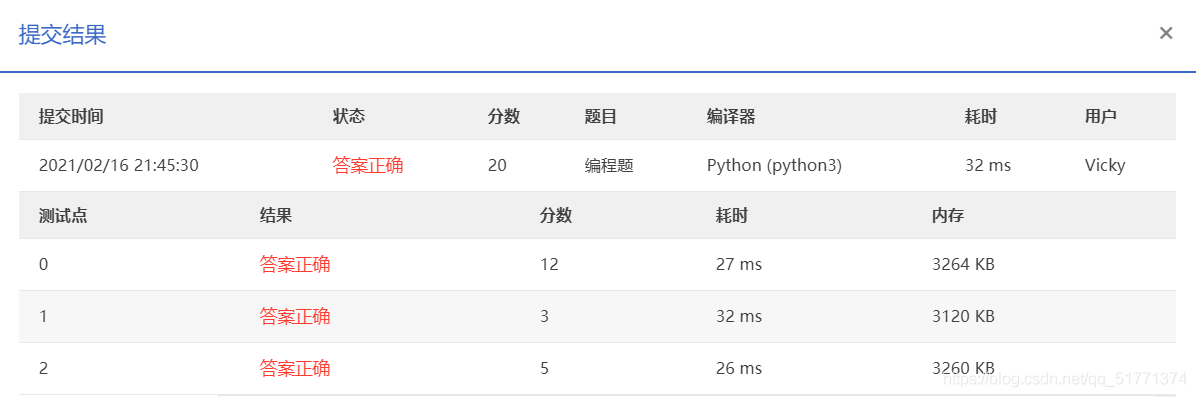Click the 内存 column header

pos(948,215)
